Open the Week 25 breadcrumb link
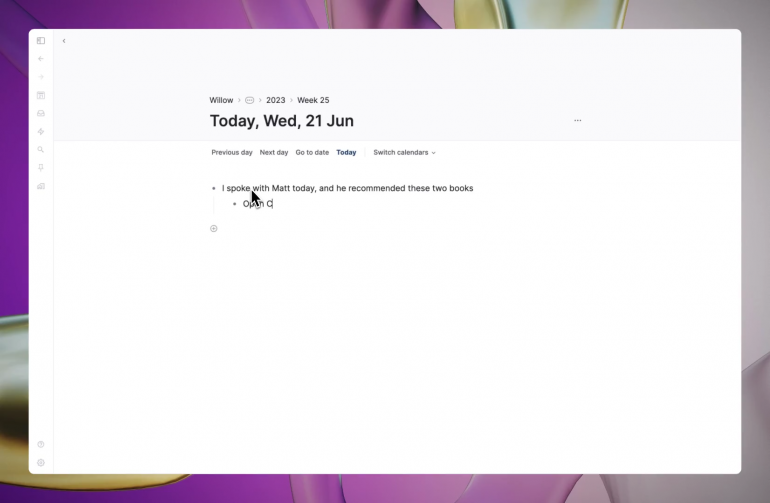Image resolution: width=770 pixels, height=503 pixels. tap(313, 100)
